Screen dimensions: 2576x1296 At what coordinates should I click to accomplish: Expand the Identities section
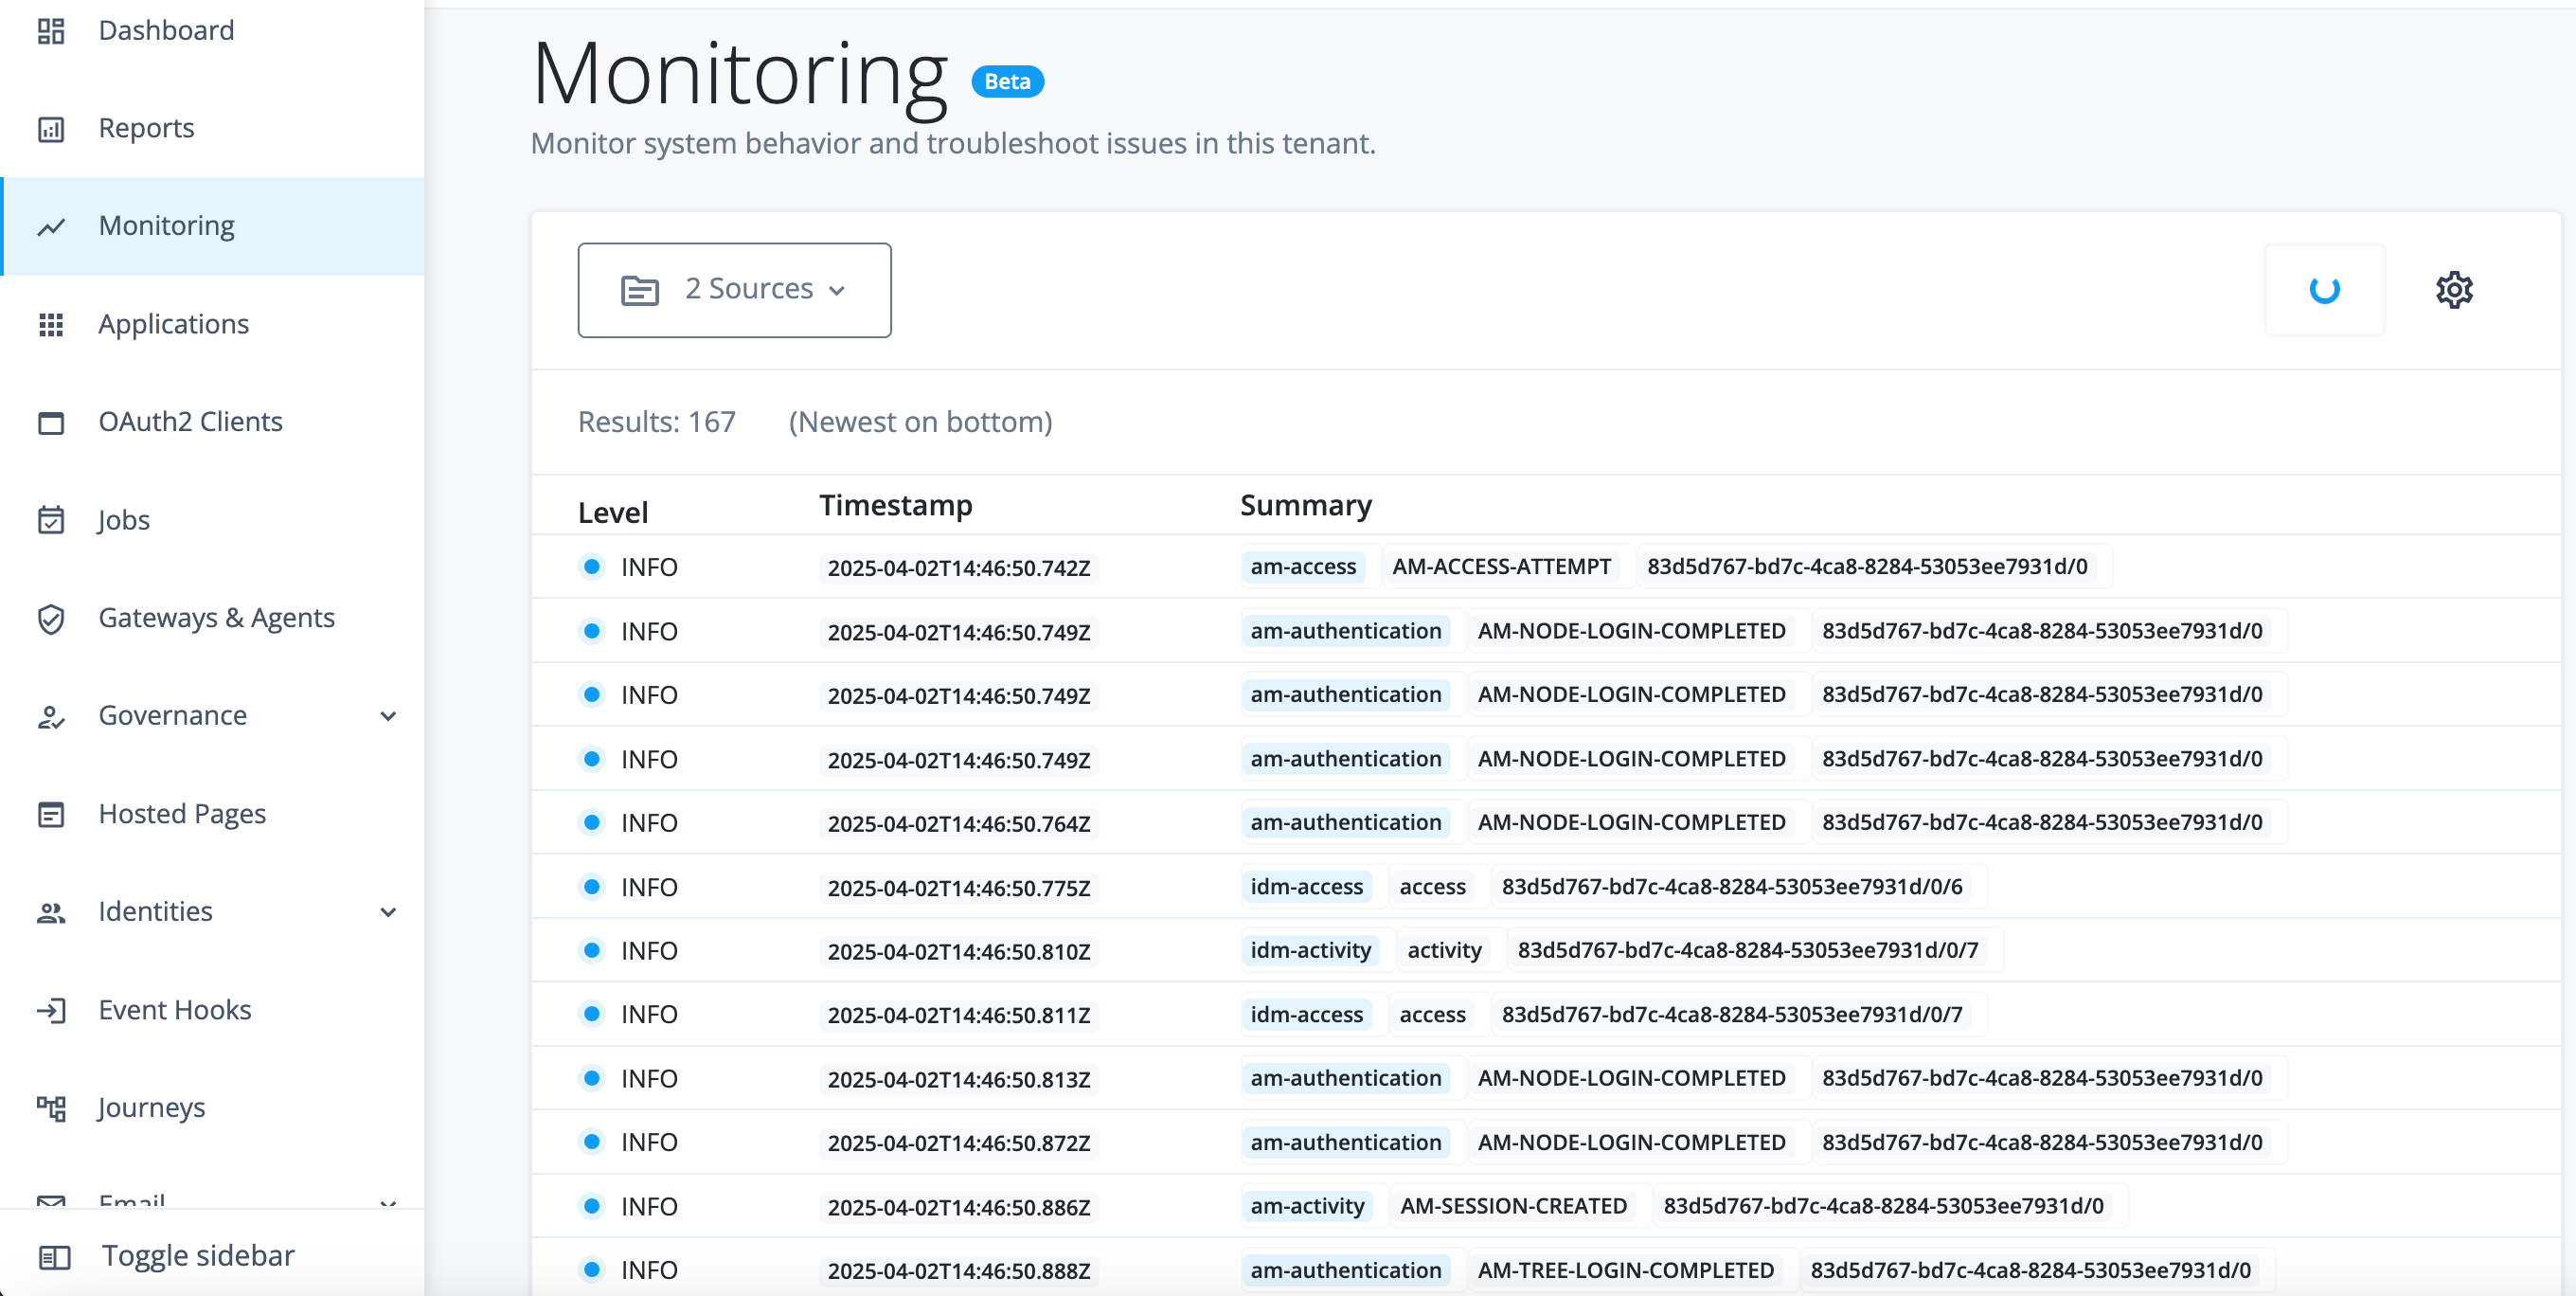[155, 912]
